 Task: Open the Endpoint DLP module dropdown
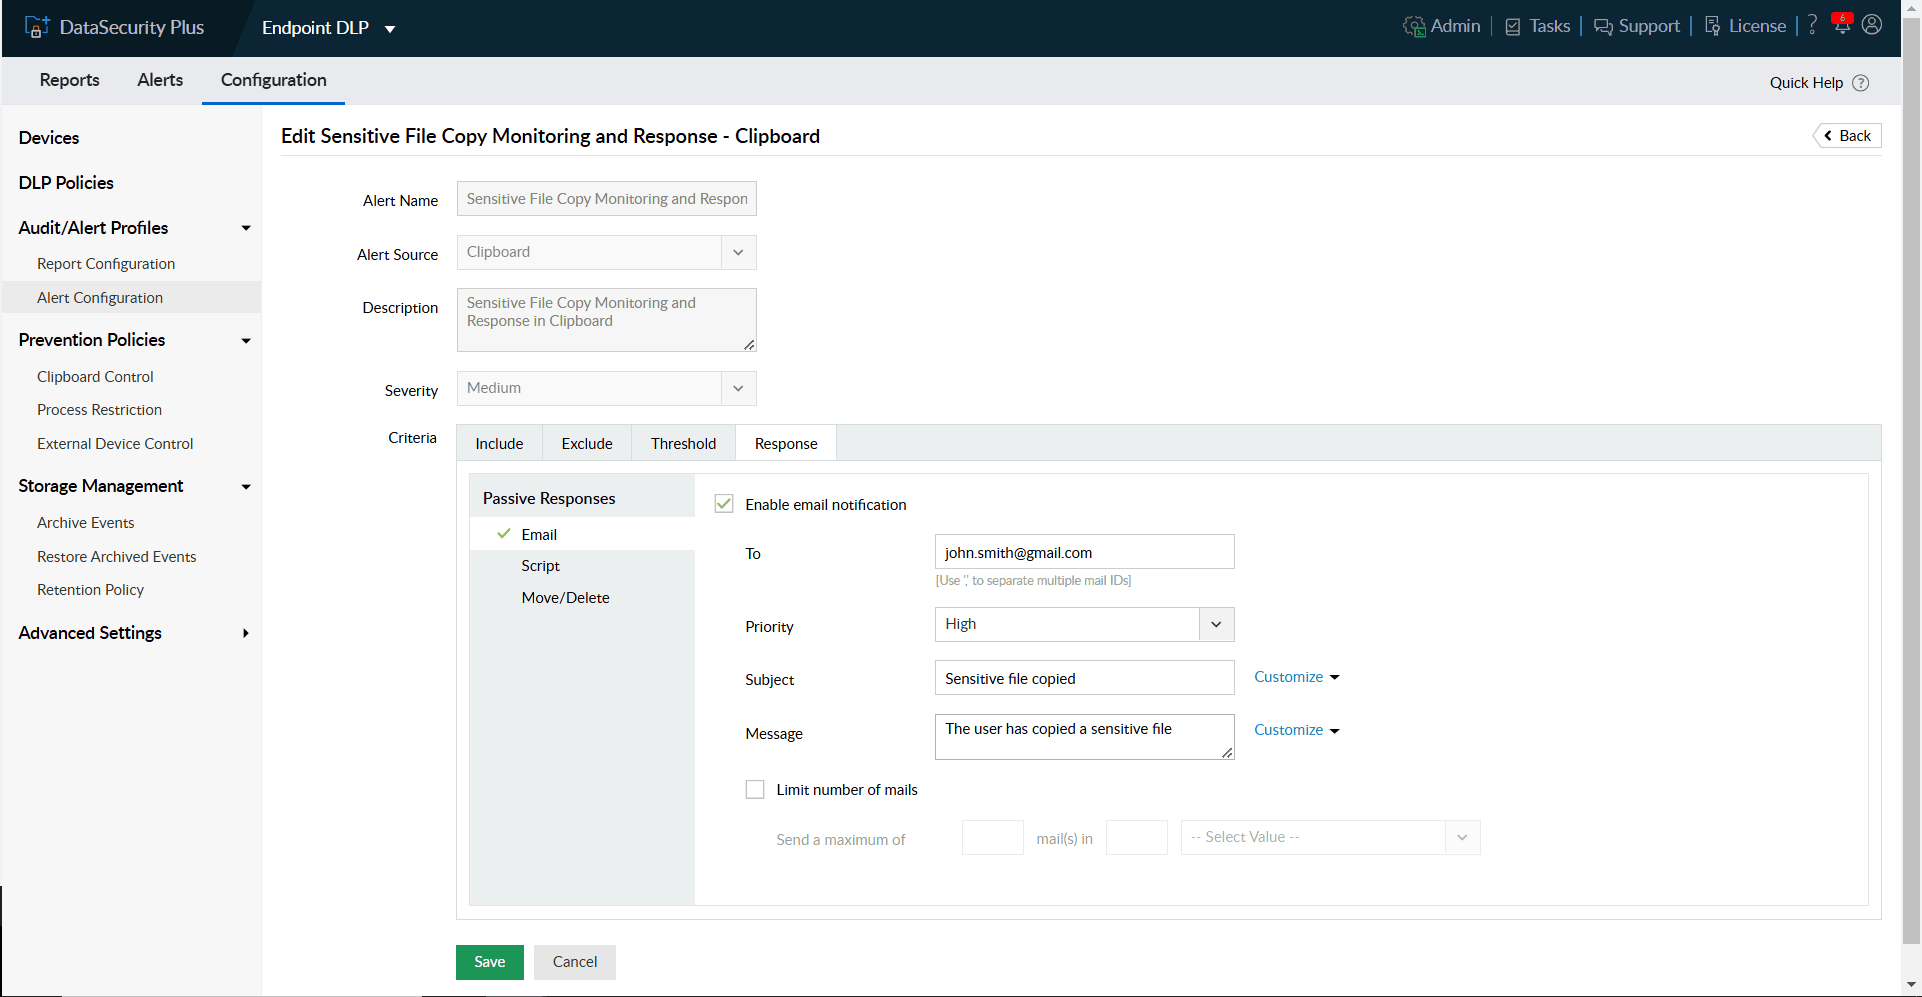[x=329, y=28]
